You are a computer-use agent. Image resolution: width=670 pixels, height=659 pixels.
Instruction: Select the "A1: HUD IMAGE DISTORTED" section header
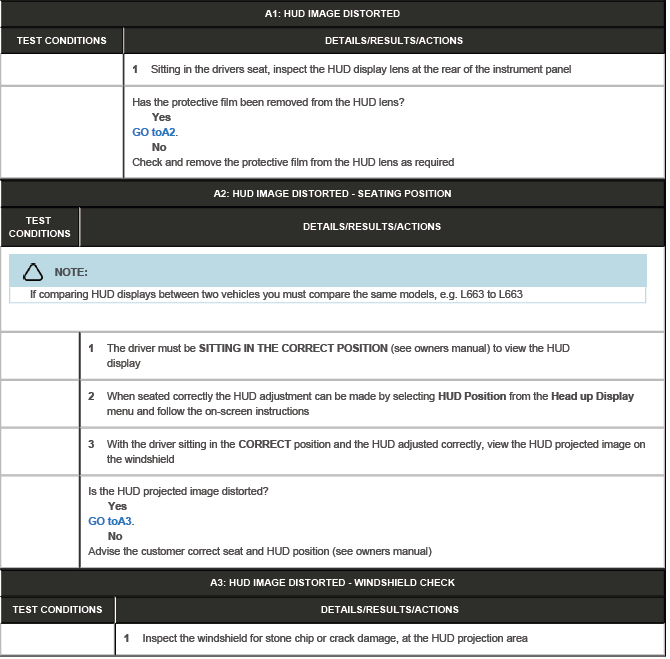[x=332, y=14]
